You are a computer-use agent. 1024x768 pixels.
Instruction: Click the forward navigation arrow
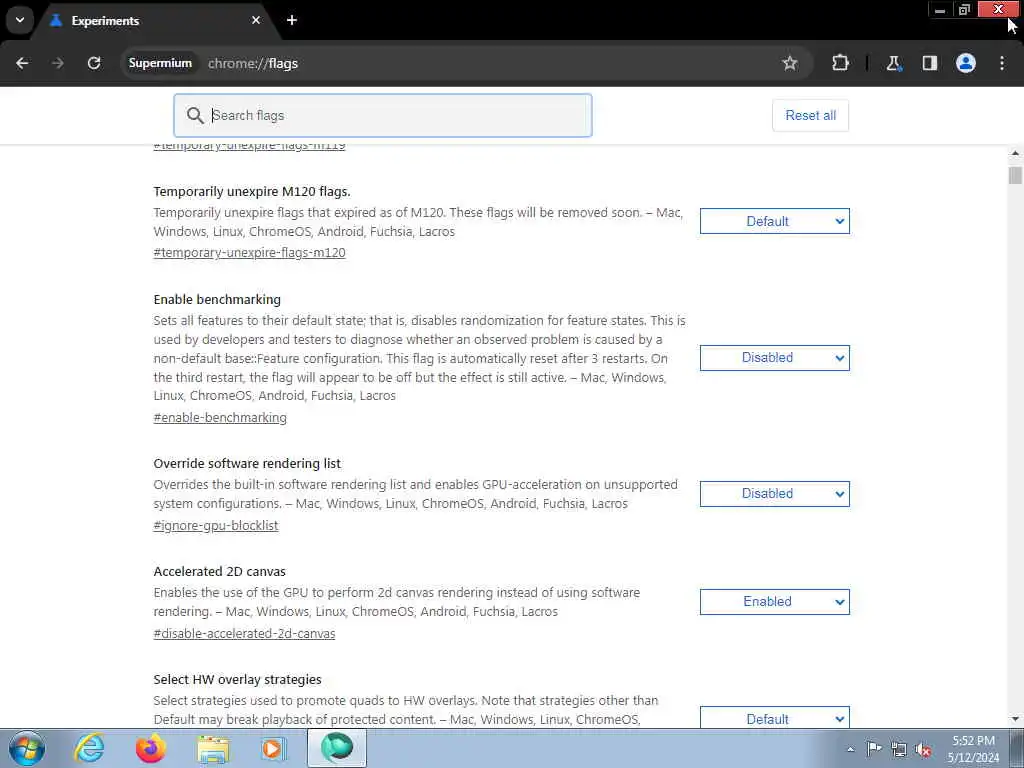coord(58,63)
